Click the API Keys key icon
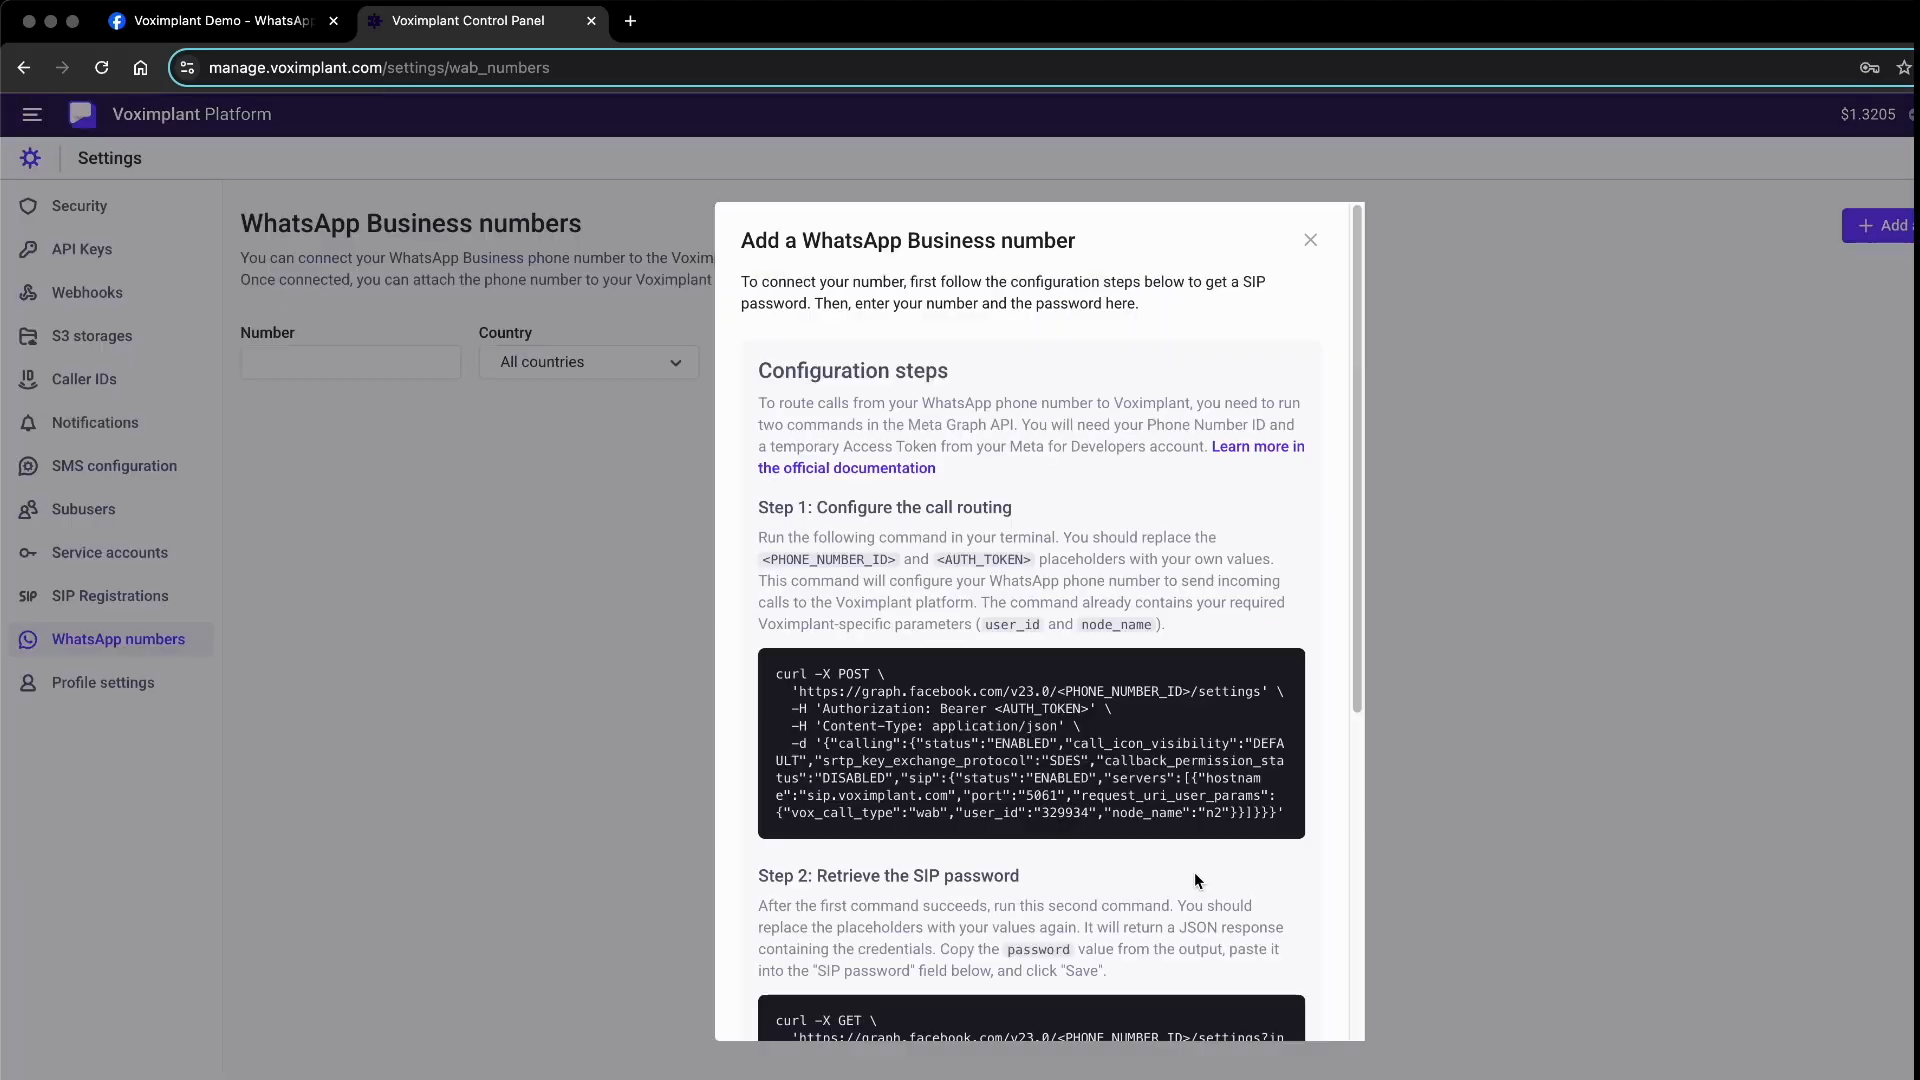The image size is (1920, 1080). tap(28, 249)
